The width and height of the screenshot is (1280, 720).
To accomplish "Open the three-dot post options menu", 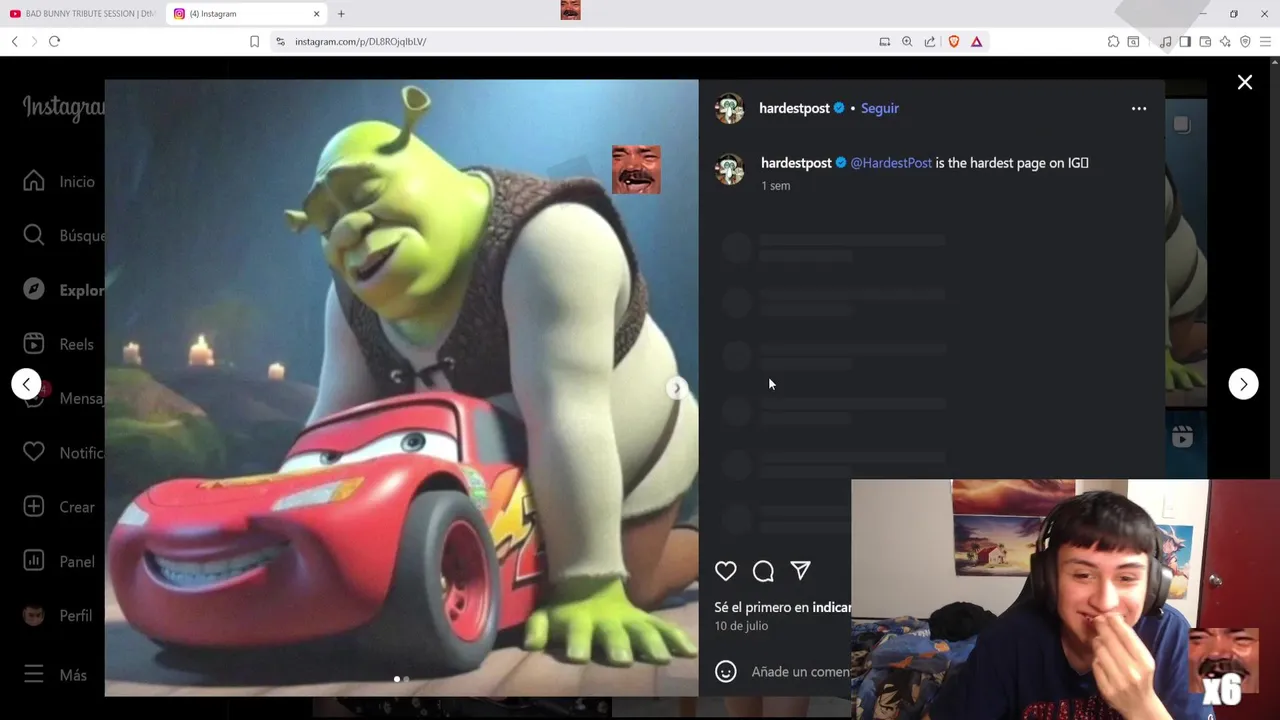I will 1139,108.
